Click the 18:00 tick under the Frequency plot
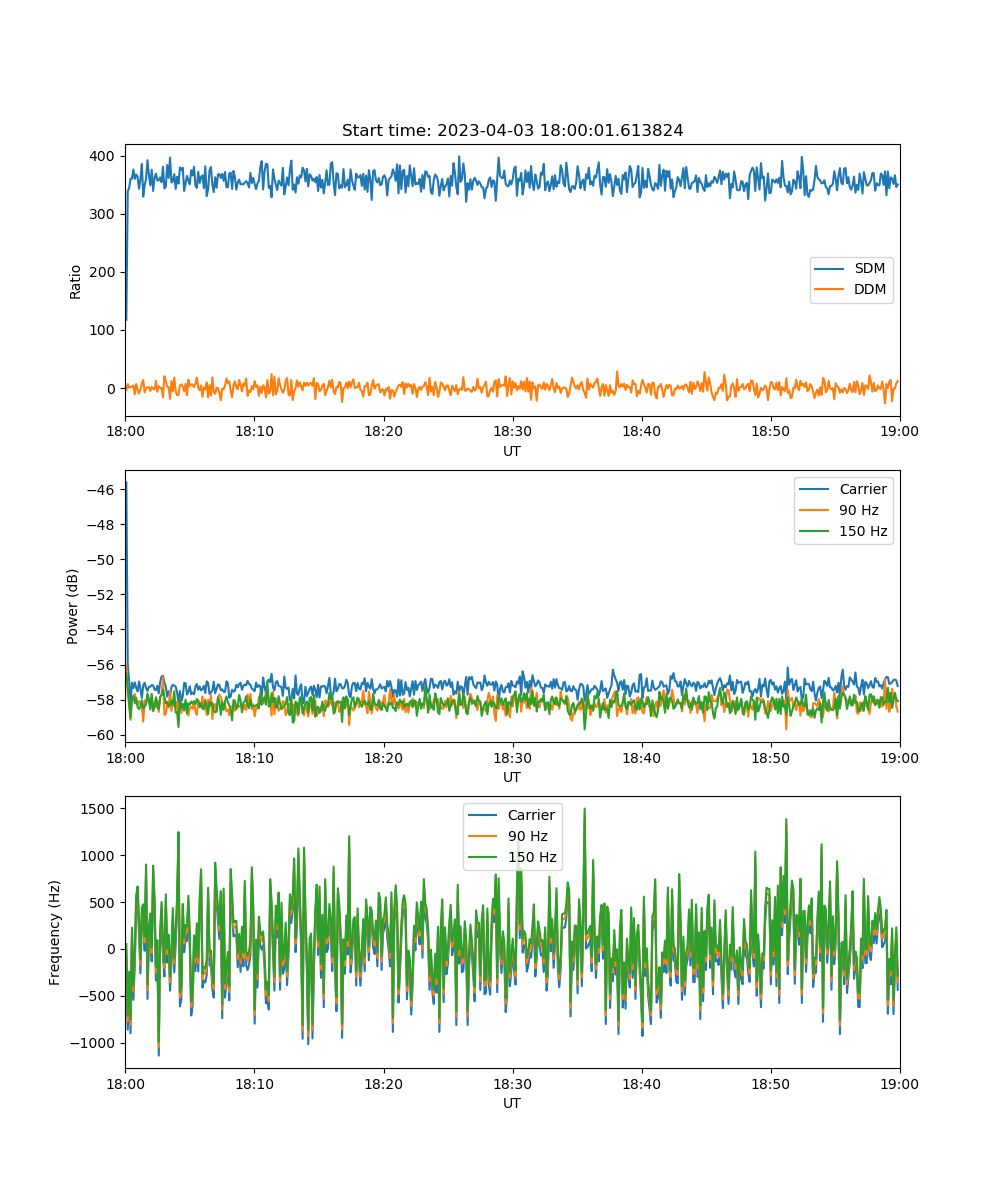The image size is (1000, 1200). (125, 1083)
